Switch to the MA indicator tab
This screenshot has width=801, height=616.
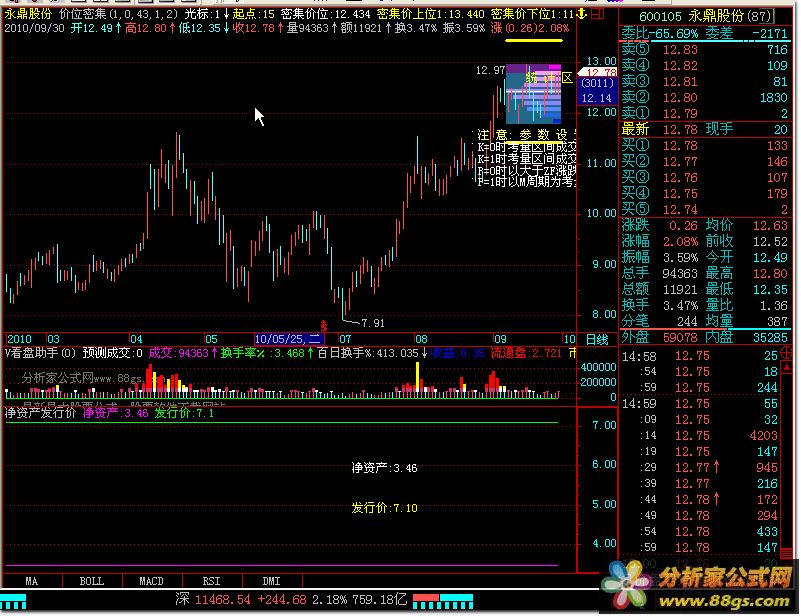pyautogui.click(x=32, y=581)
